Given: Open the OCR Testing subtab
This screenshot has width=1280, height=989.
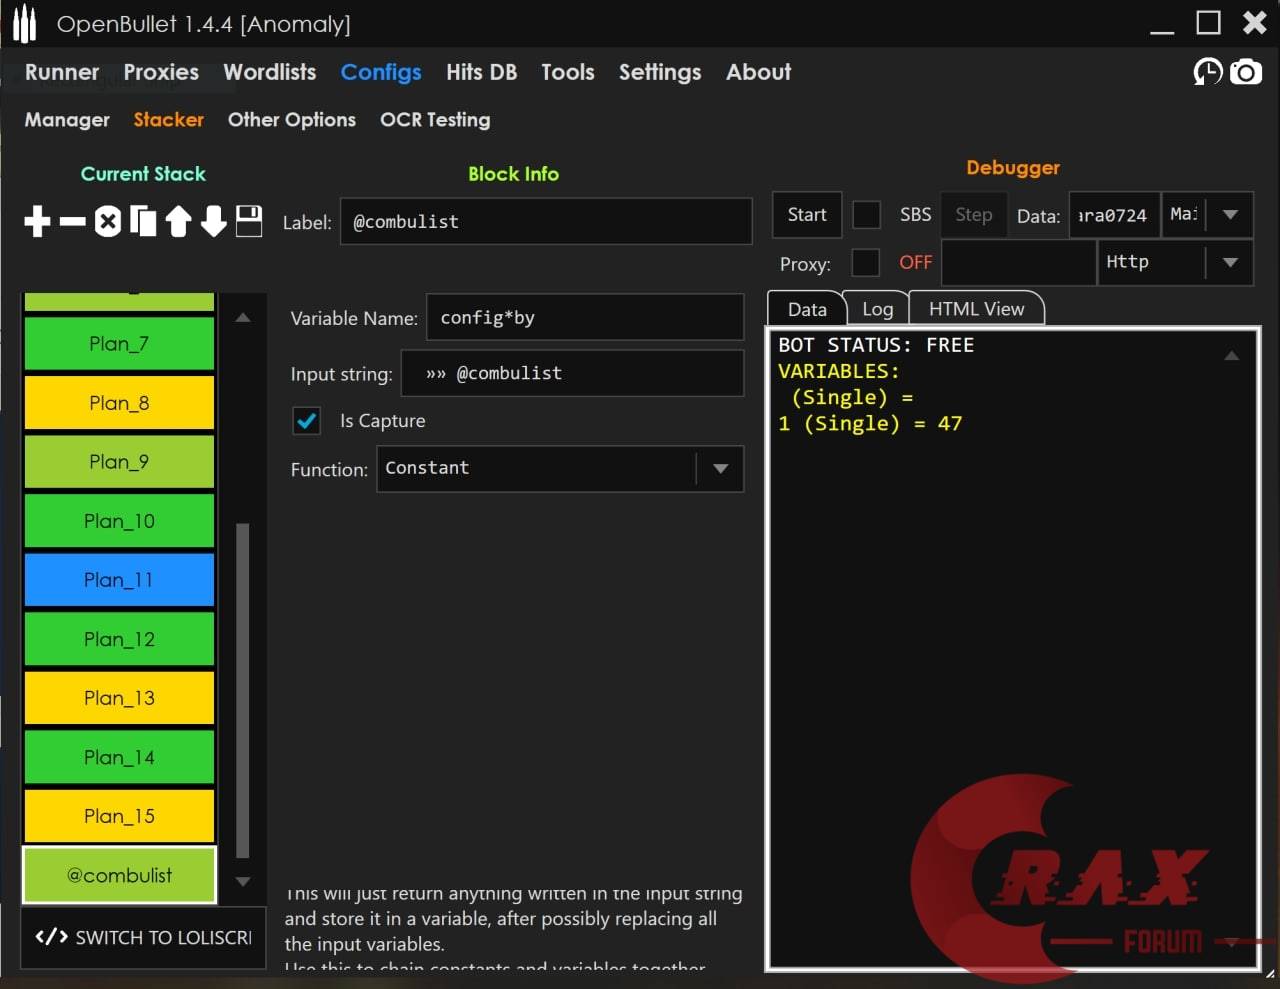Looking at the screenshot, I should pos(435,120).
